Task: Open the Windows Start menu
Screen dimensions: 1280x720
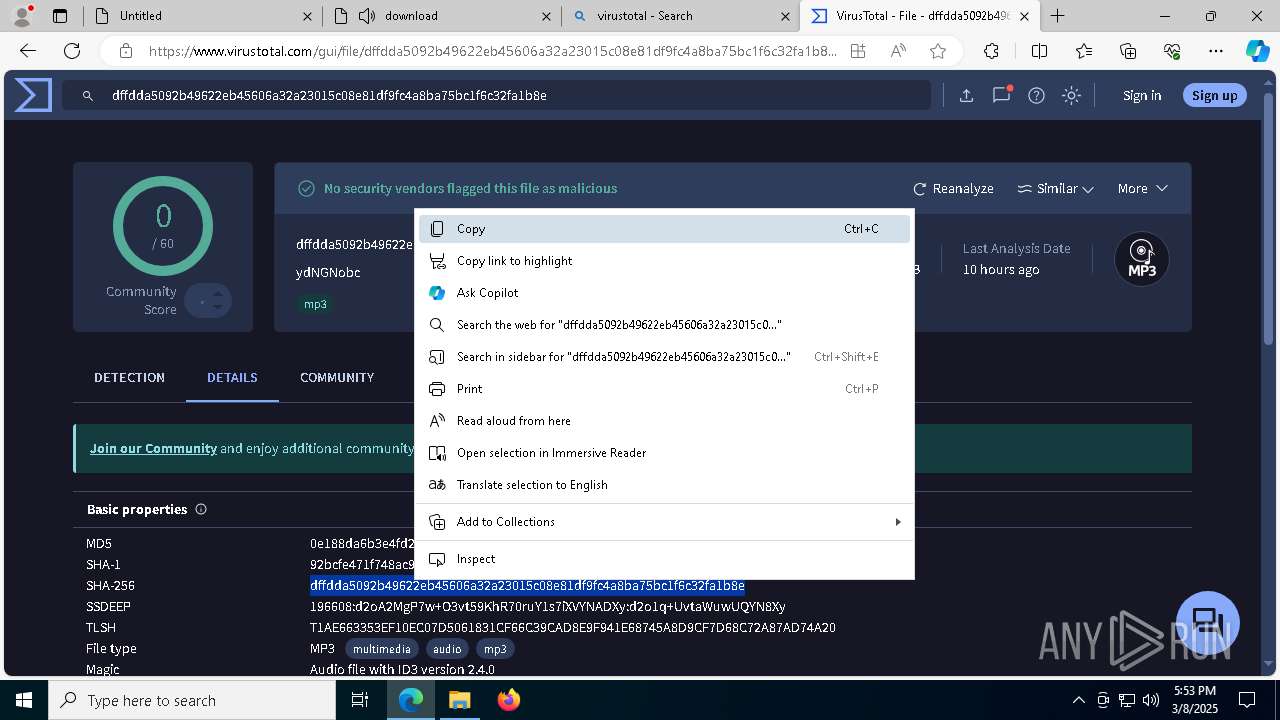Action: 24,700
